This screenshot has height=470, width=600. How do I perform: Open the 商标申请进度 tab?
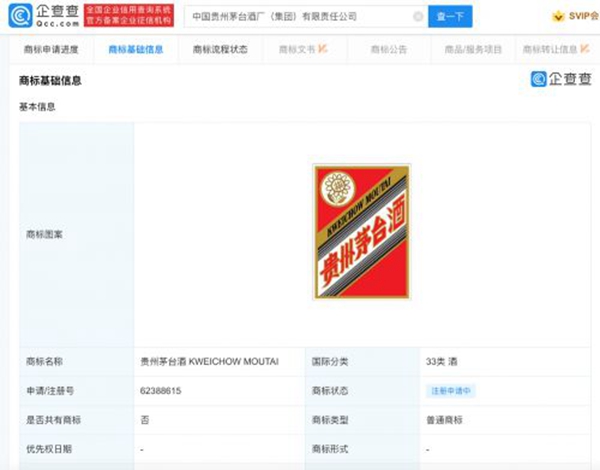click(51, 49)
